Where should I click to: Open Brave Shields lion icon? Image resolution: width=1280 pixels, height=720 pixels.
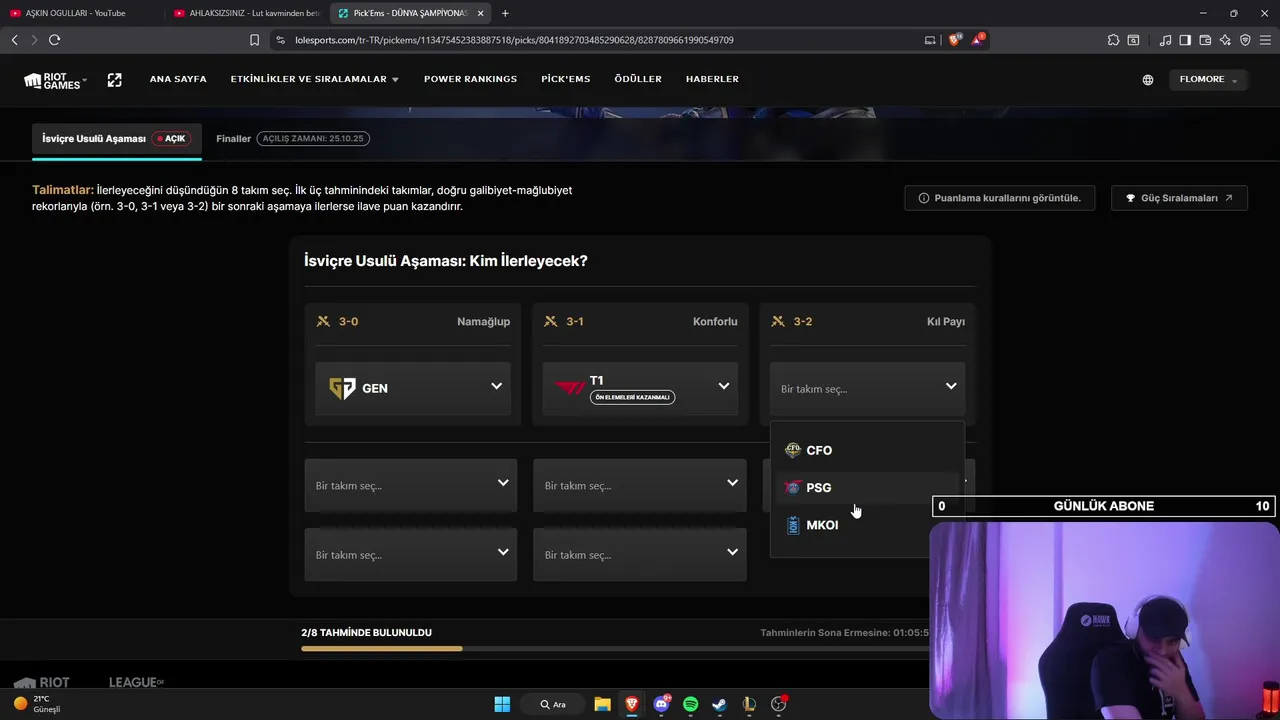[955, 40]
